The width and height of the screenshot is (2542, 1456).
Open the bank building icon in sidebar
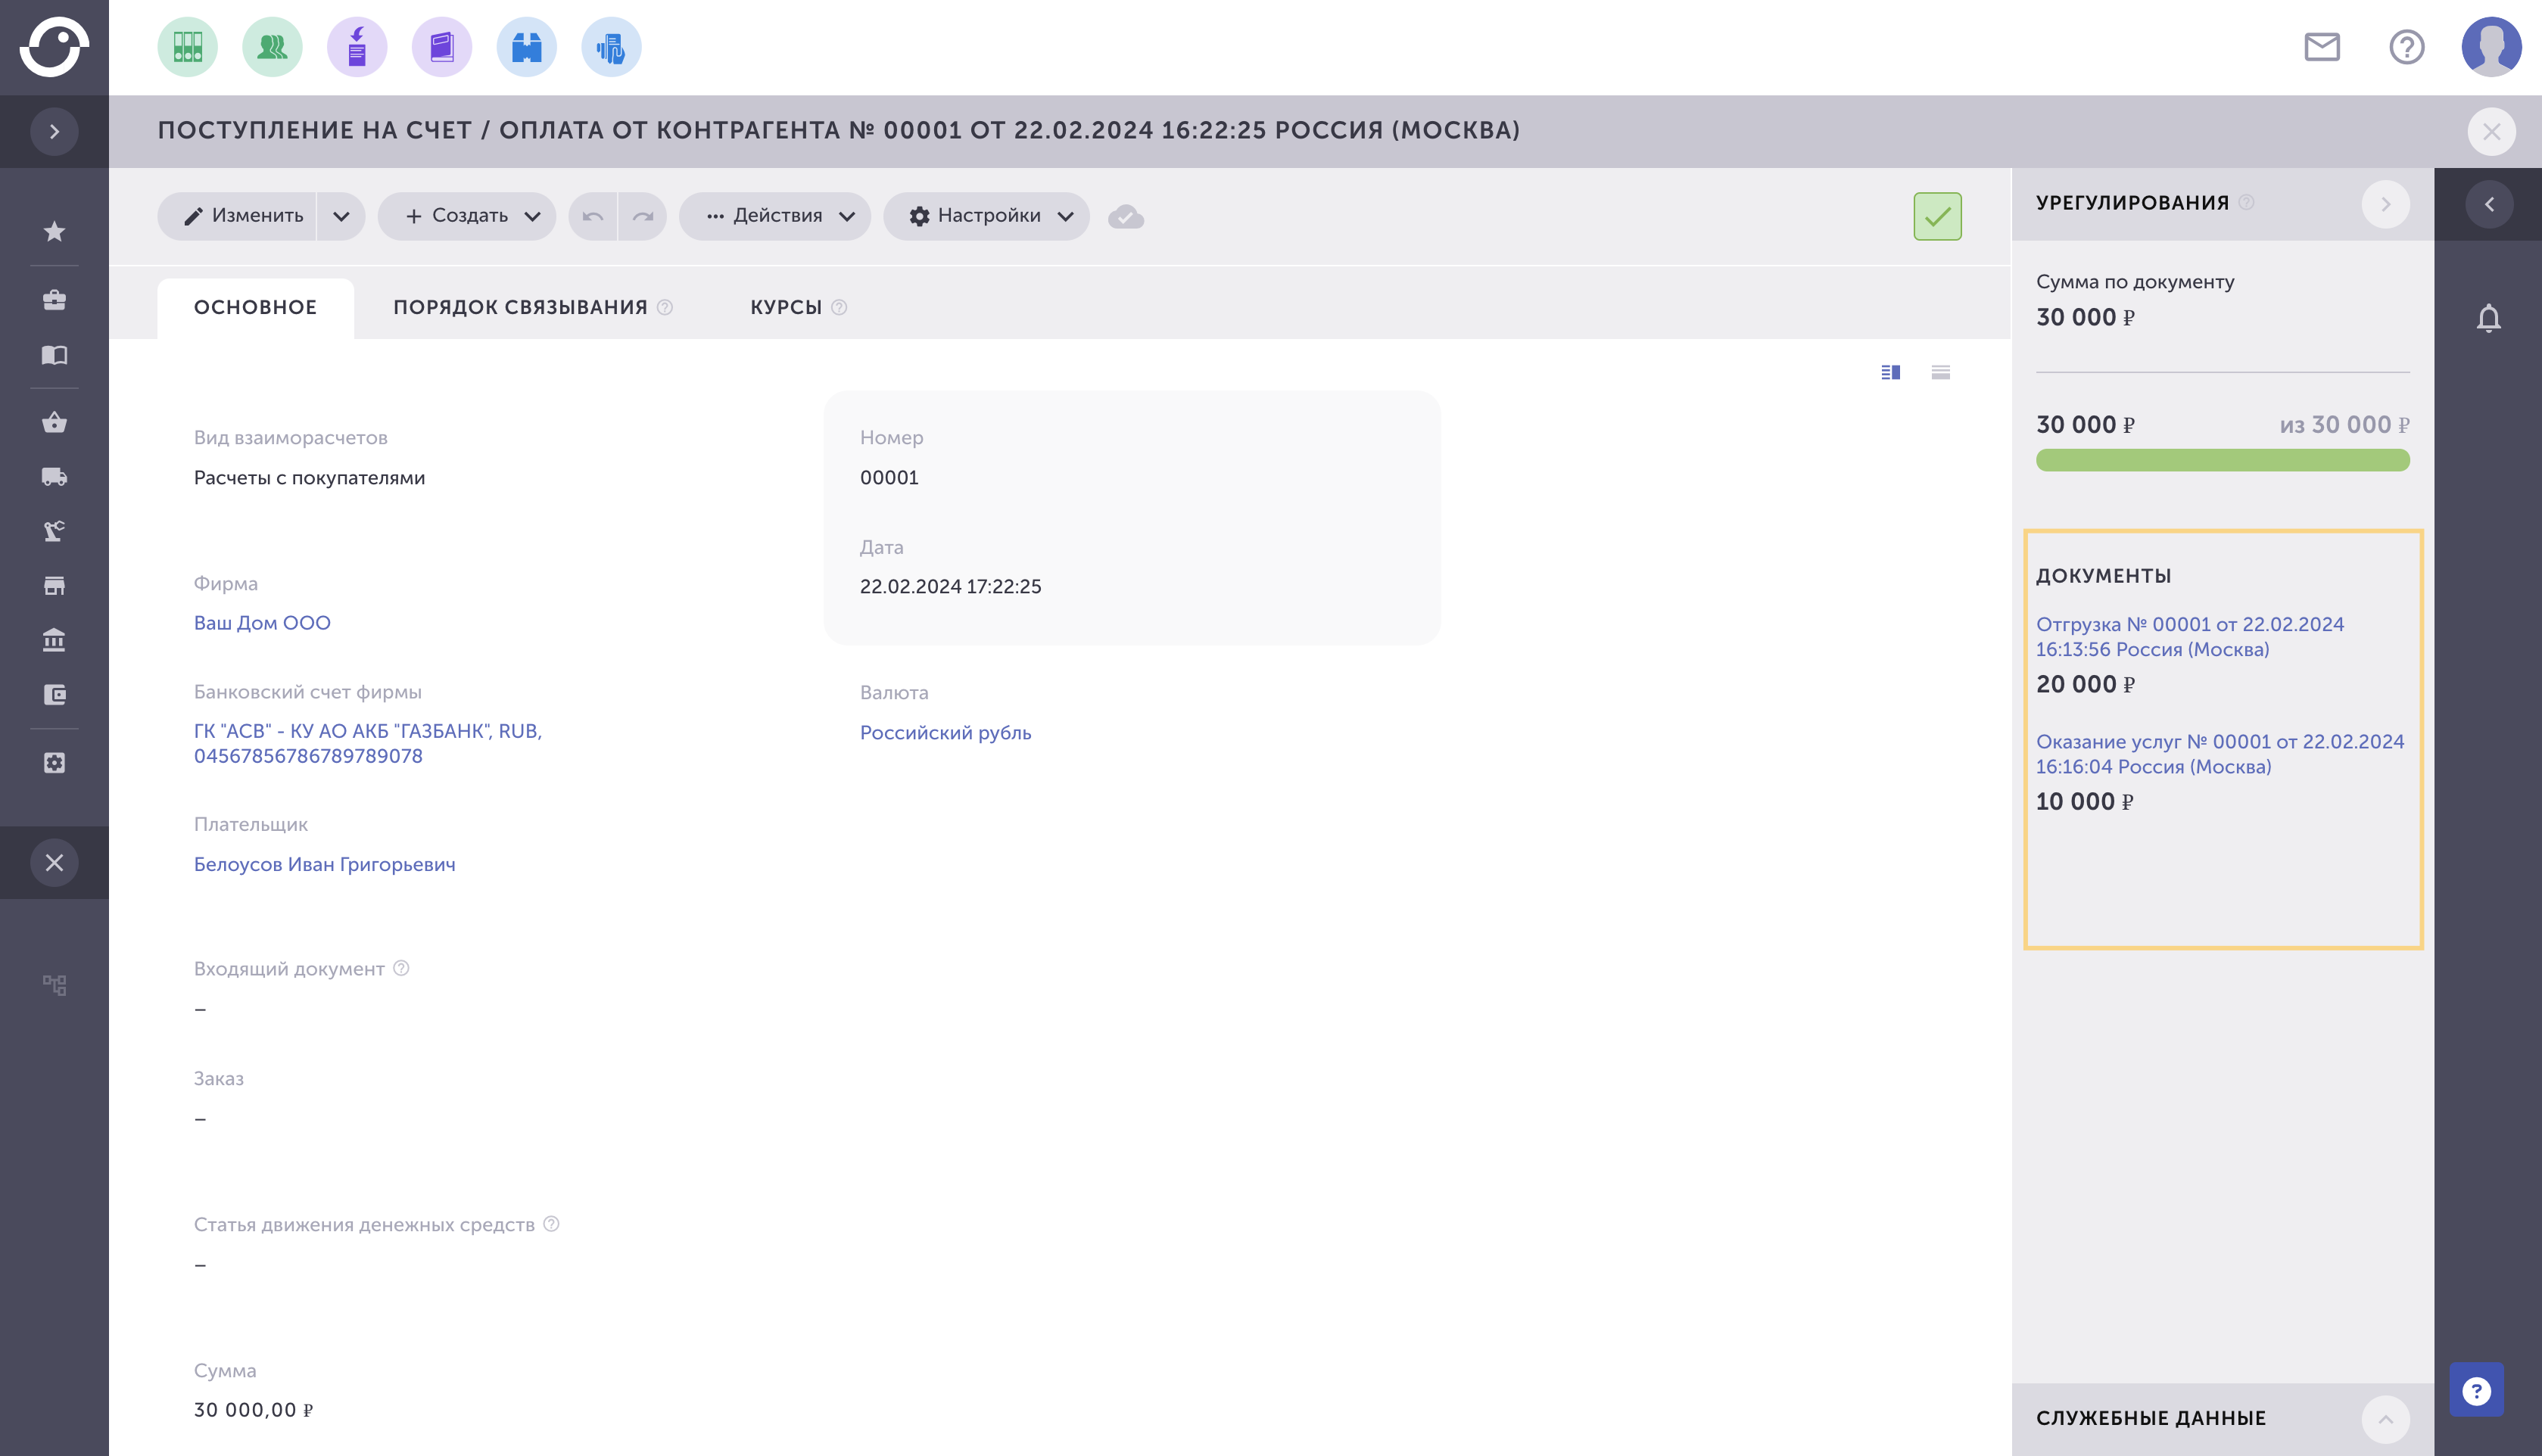(54, 640)
